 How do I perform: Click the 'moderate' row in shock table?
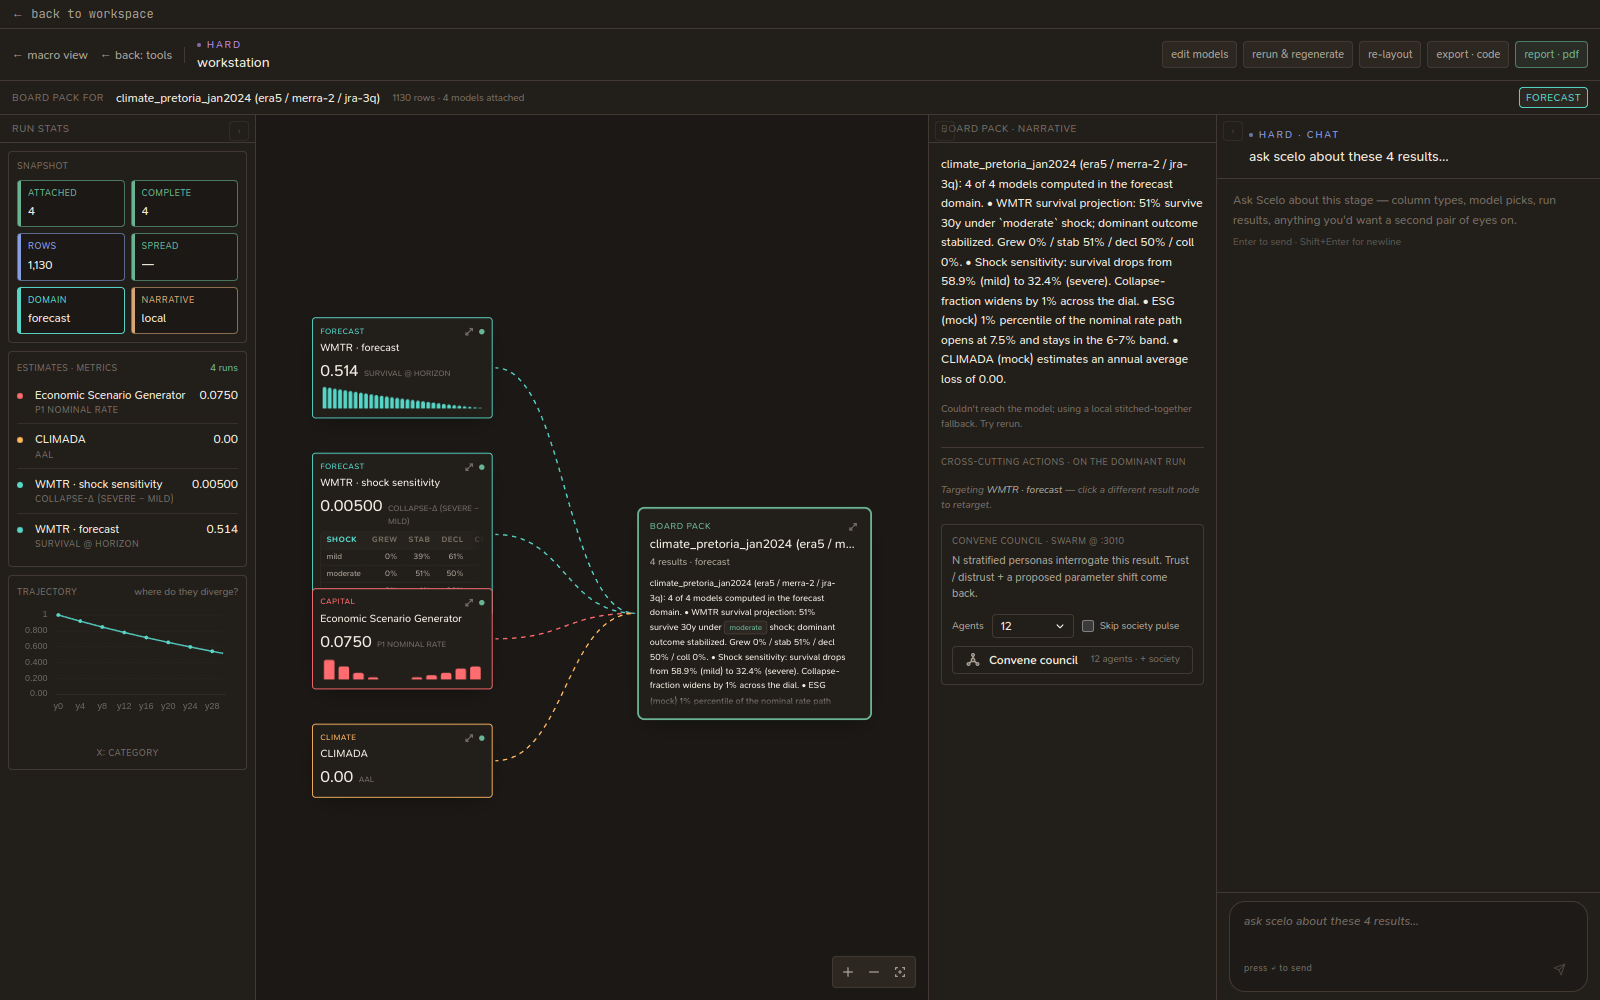pyautogui.click(x=402, y=574)
